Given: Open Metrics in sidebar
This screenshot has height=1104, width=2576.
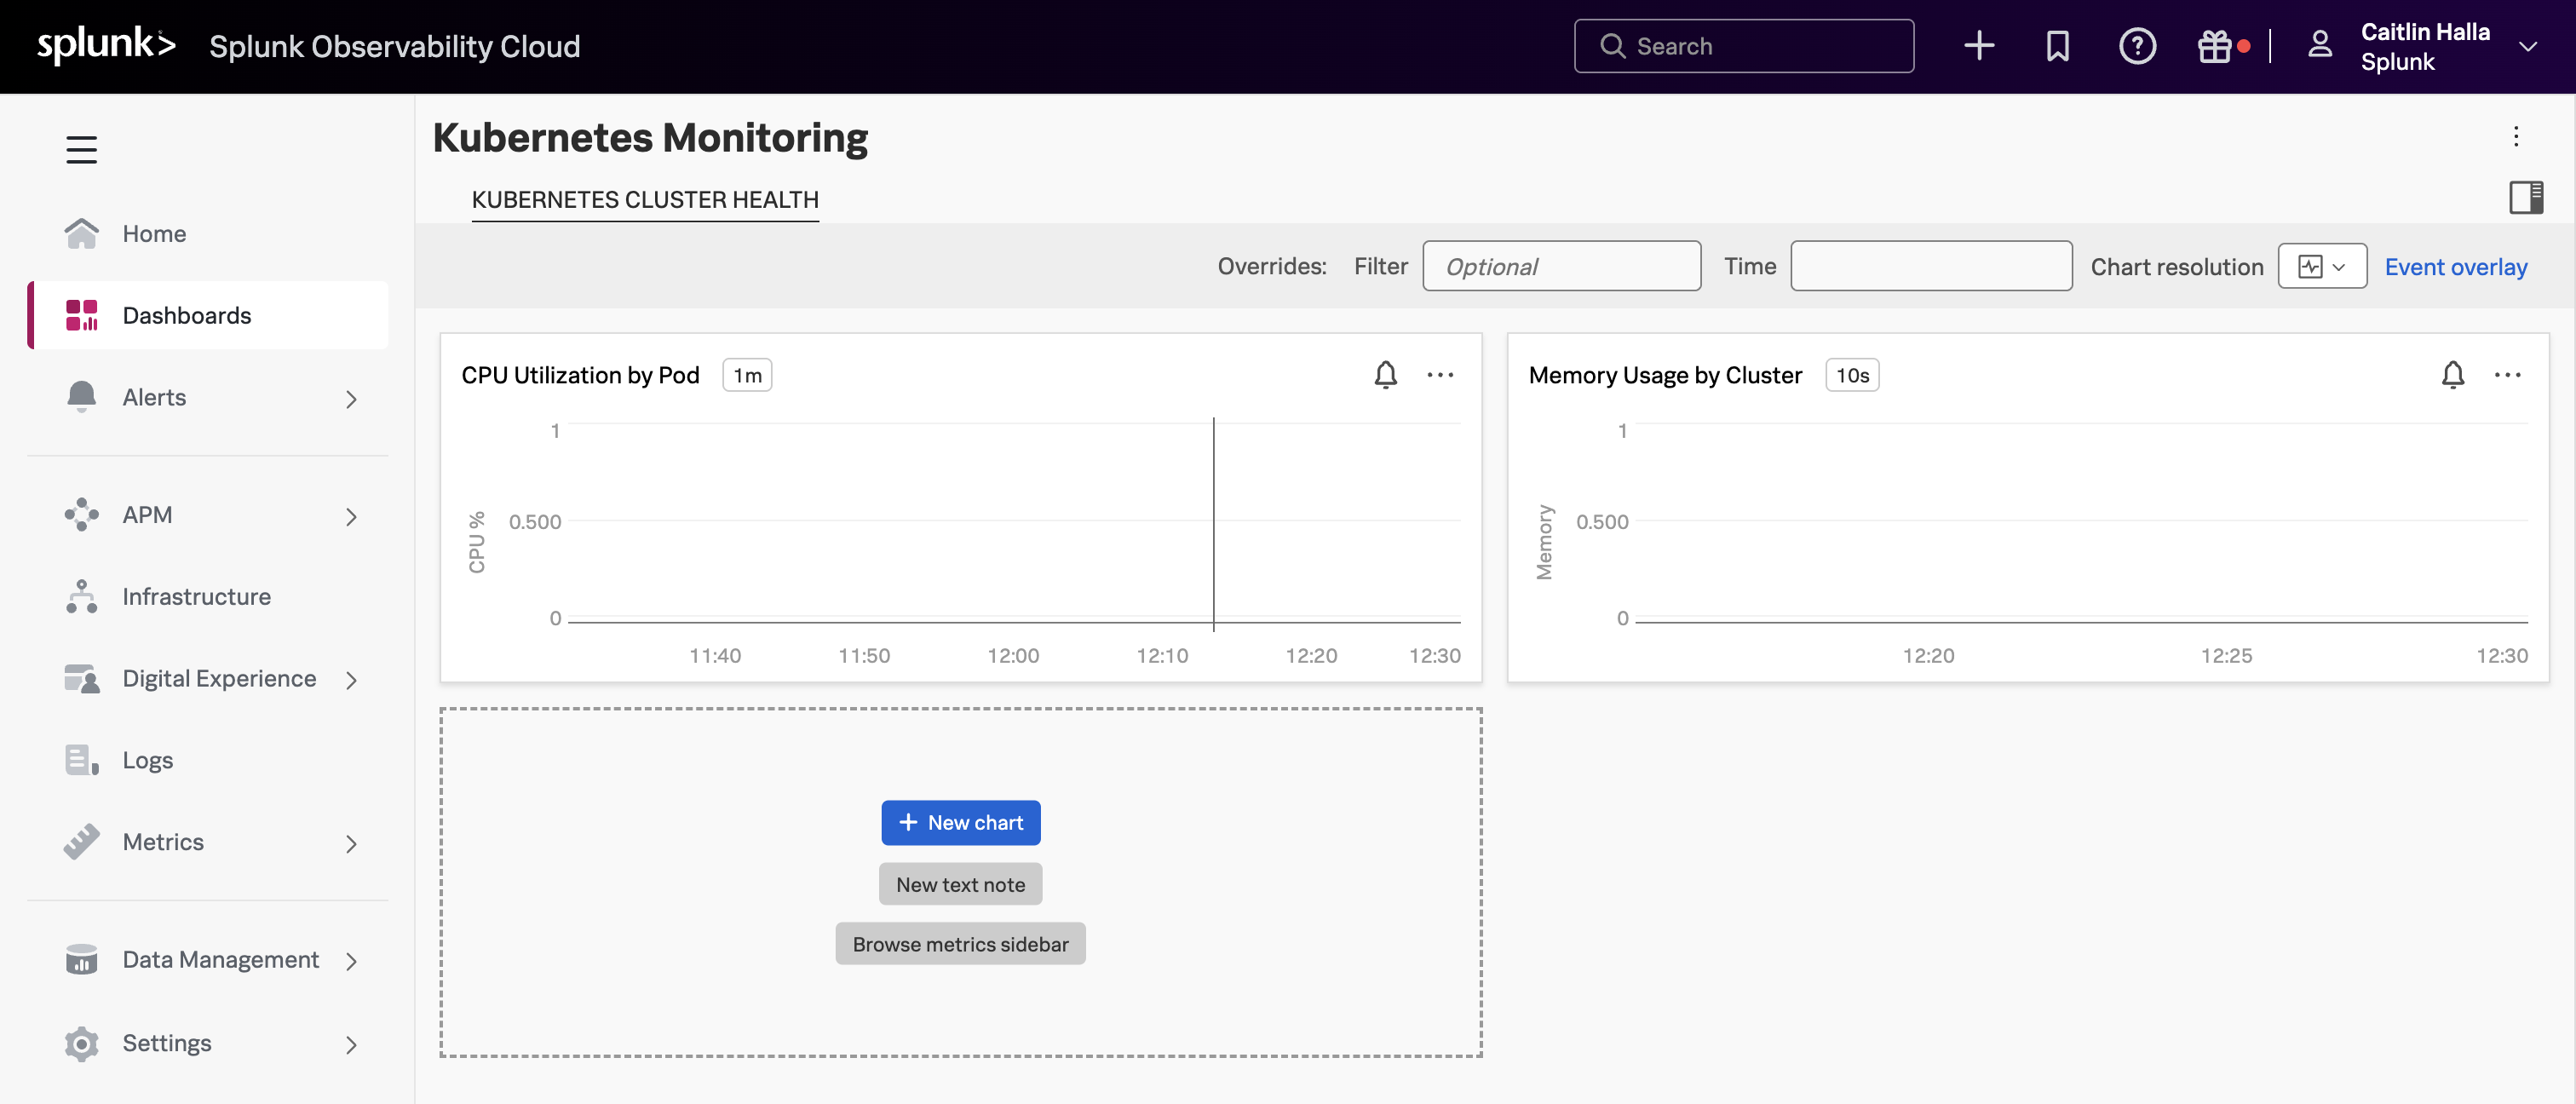Looking at the screenshot, I should 208,842.
